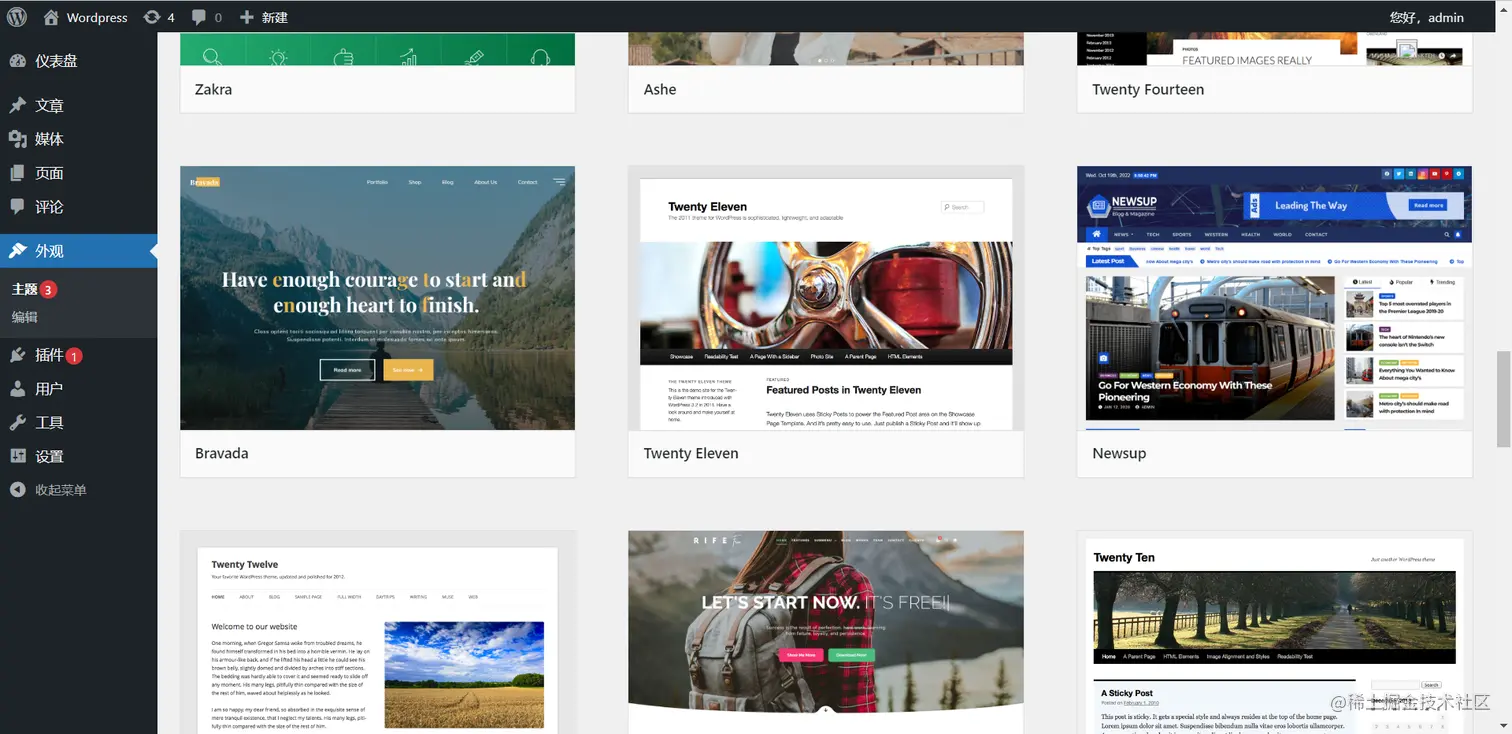Click the 外观 paintbrush icon
Screen dimensions: 1512x734
[x=17, y=251]
